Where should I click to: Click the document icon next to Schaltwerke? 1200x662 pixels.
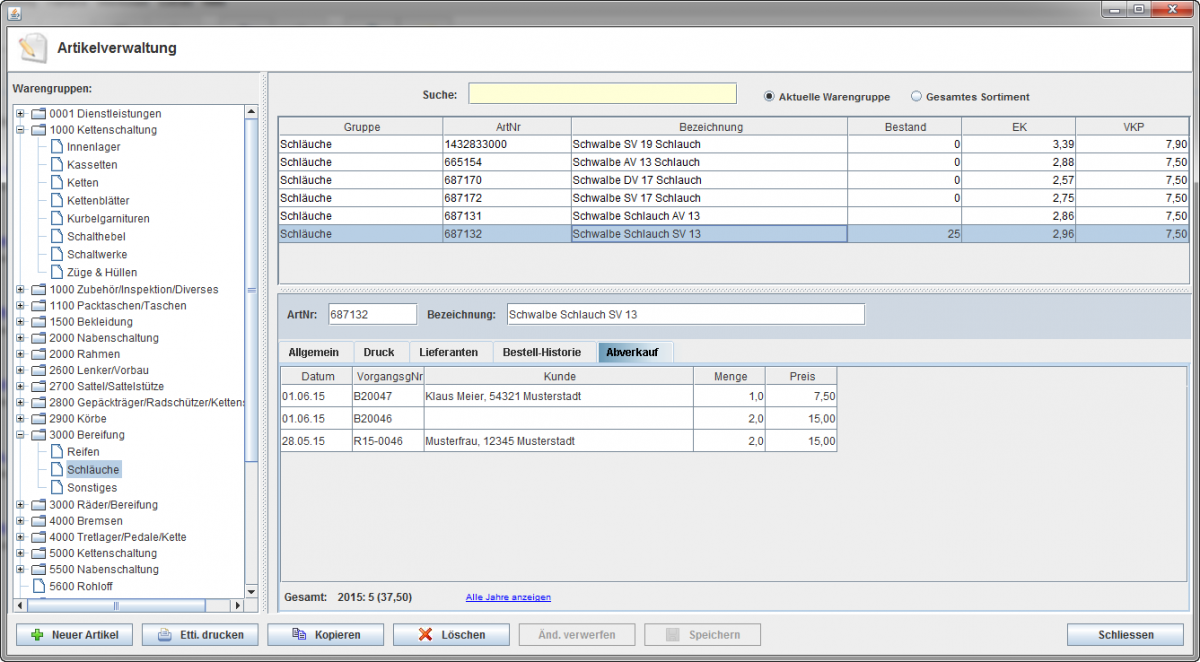57,255
